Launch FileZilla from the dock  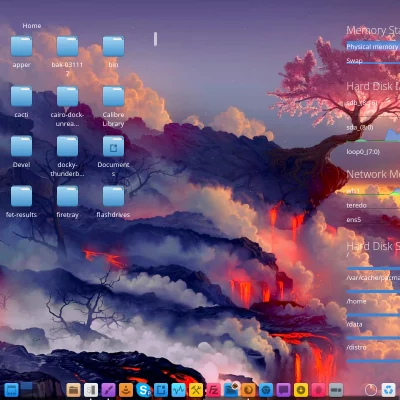pos(213,390)
